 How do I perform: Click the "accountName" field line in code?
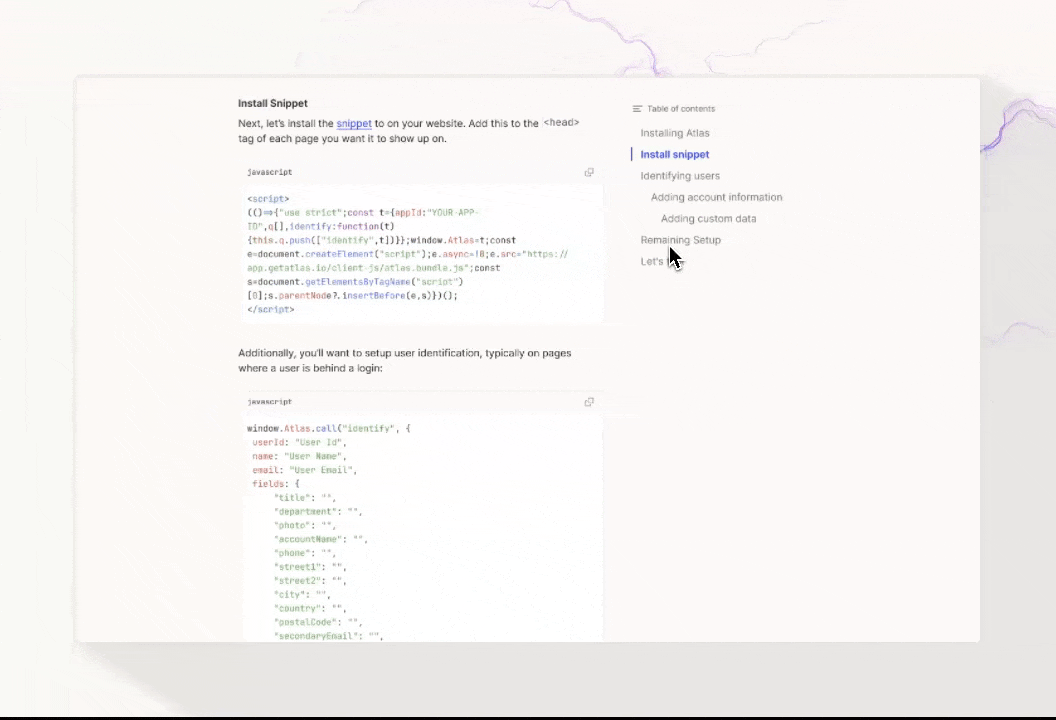point(320,539)
